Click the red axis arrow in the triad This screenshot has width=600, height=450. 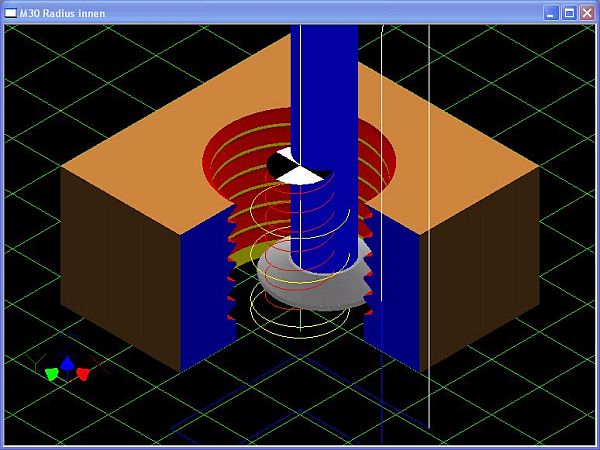(83, 374)
